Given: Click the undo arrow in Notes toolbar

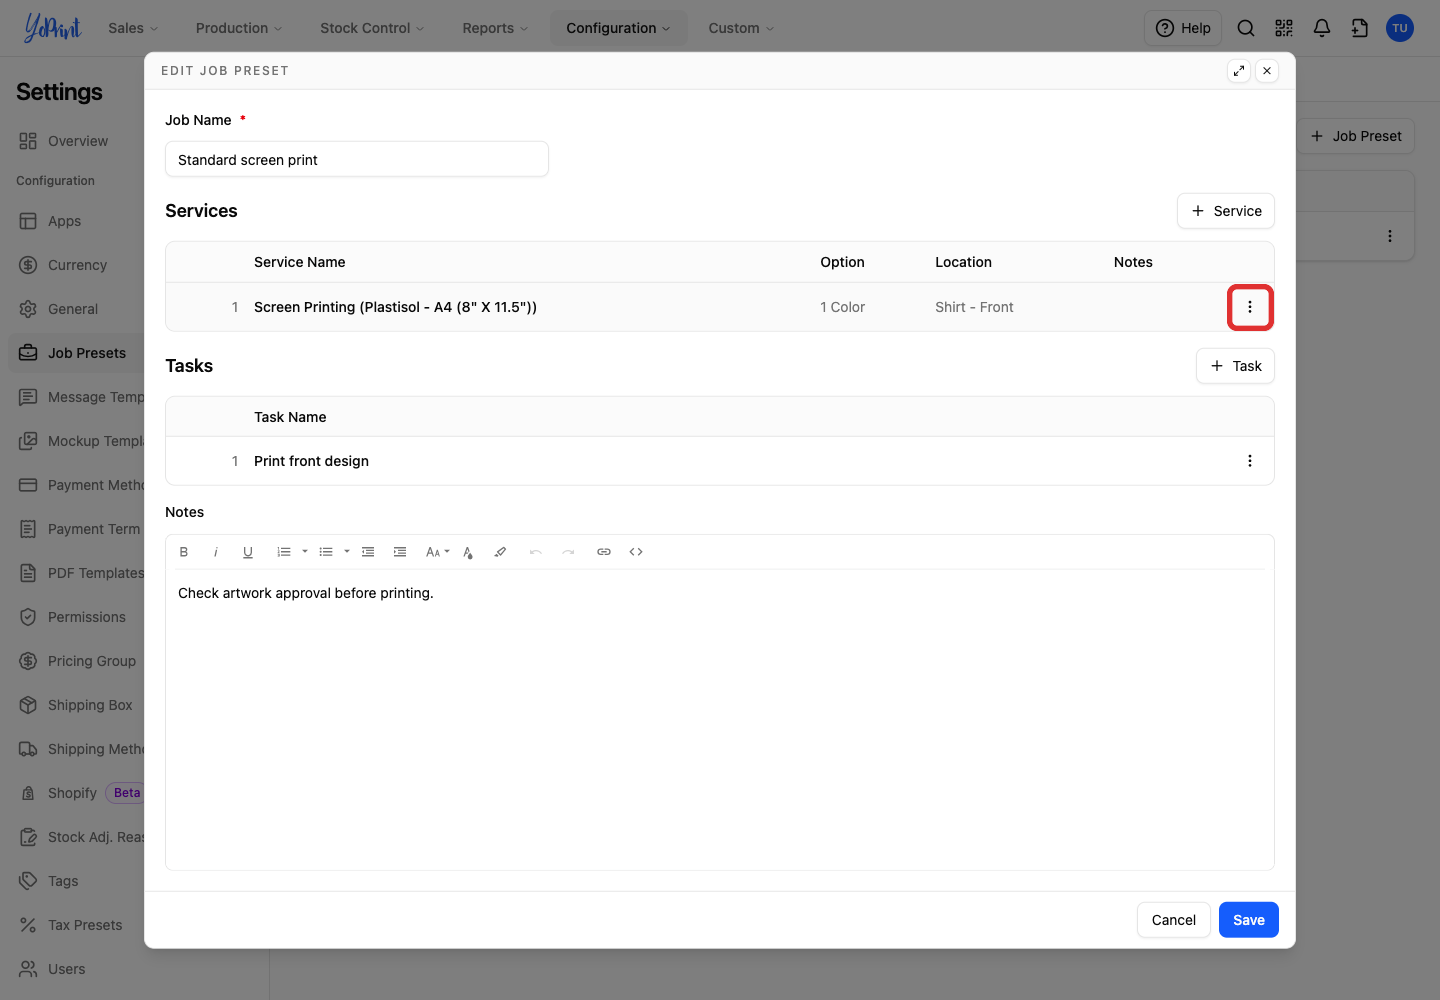Looking at the screenshot, I should [536, 552].
